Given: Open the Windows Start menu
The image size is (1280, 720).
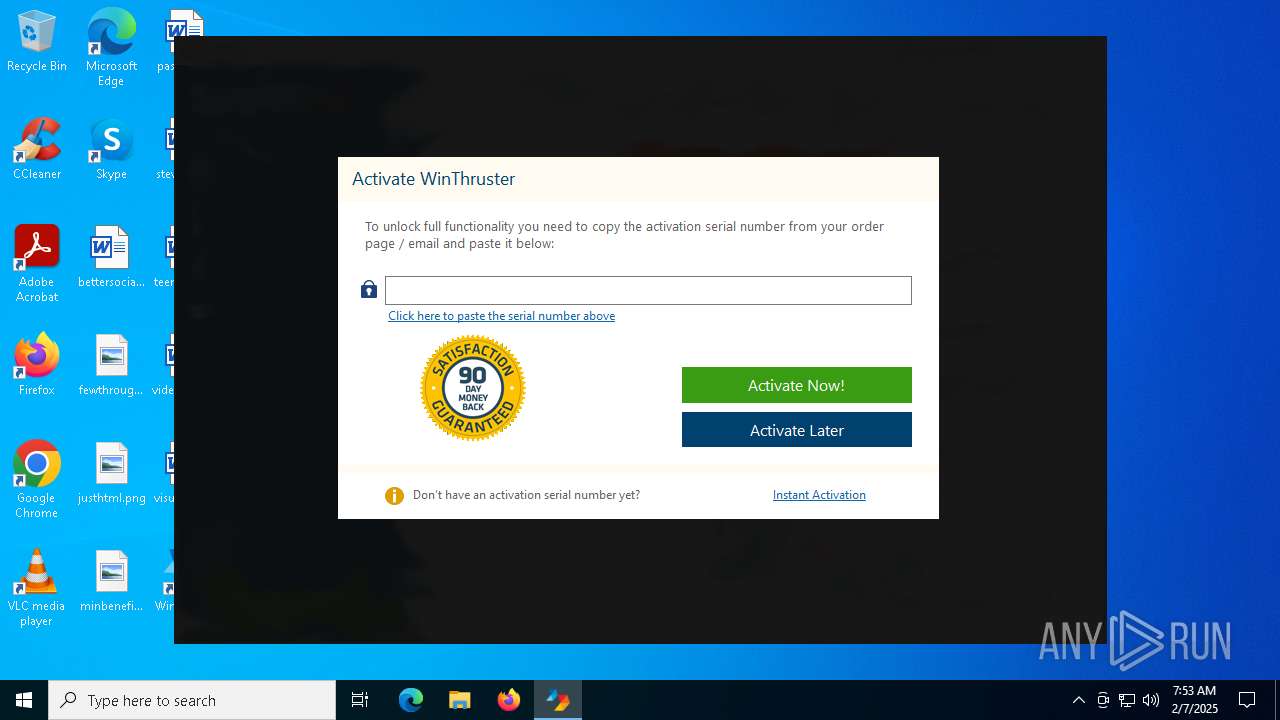Looking at the screenshot, I should pos(24,700).
